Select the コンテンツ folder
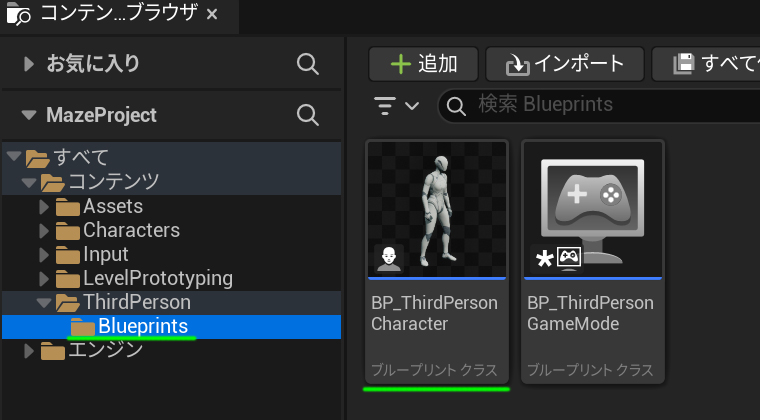The image size is (760, 420). 172,182
